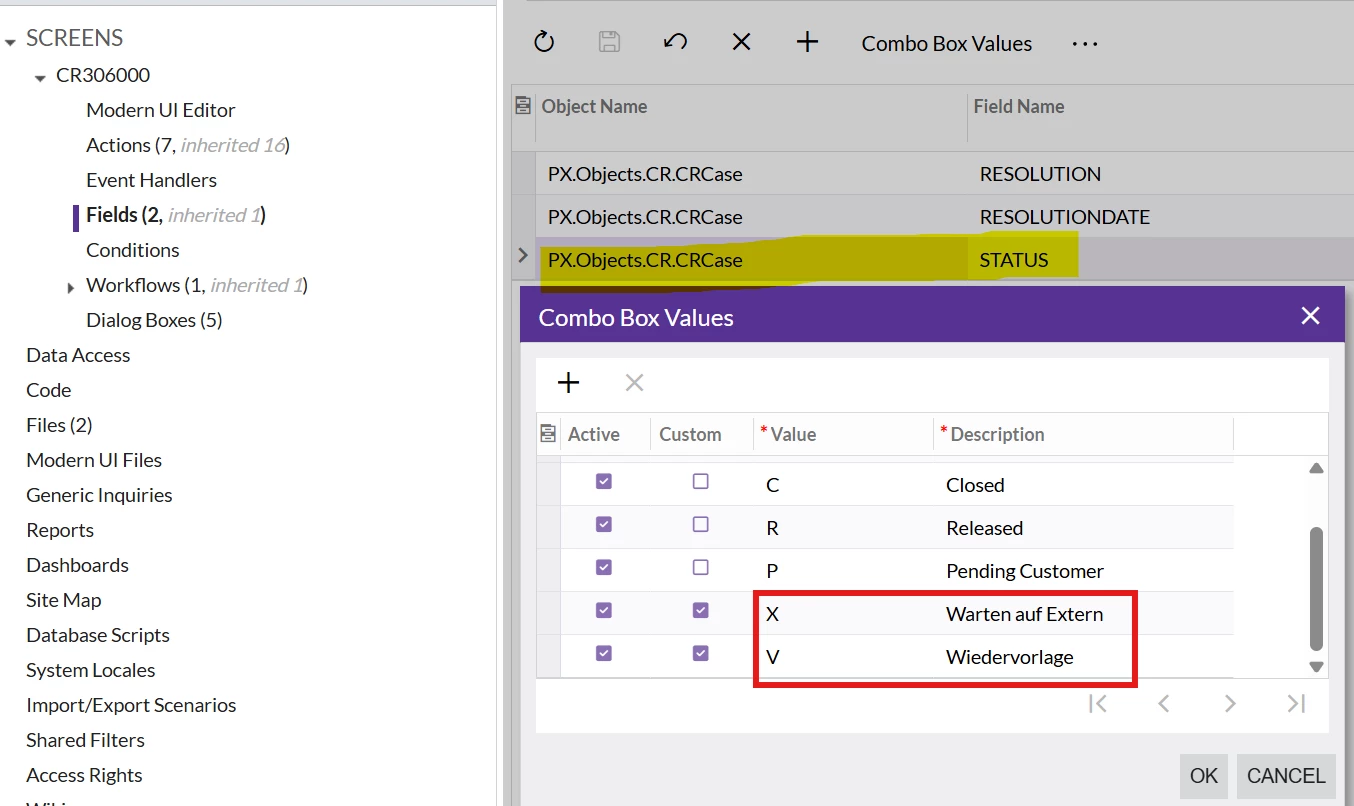Toggle Custom checkbox for Pending Customer
This screenshot has width=1354, height=806.
point(700,568)
